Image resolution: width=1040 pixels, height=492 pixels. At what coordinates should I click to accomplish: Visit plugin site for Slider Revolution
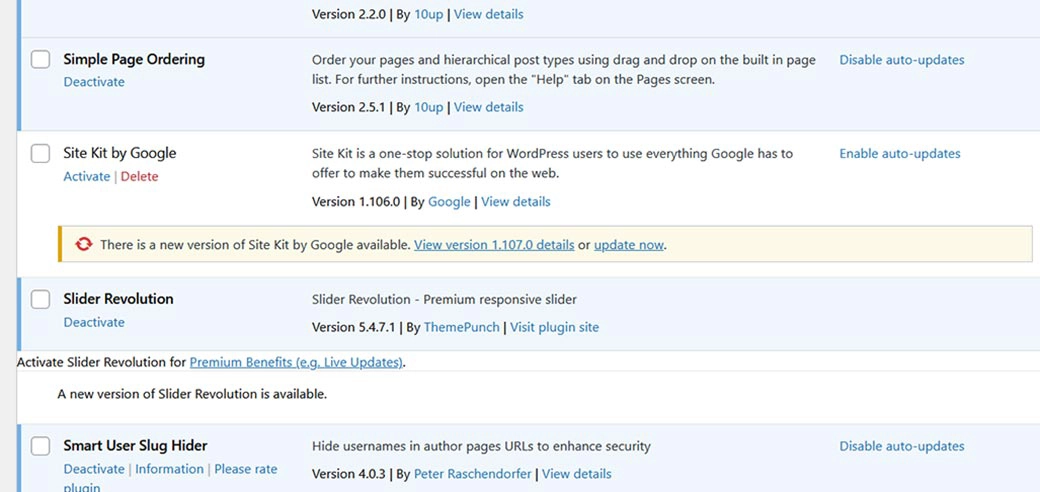tap(554, 327)
